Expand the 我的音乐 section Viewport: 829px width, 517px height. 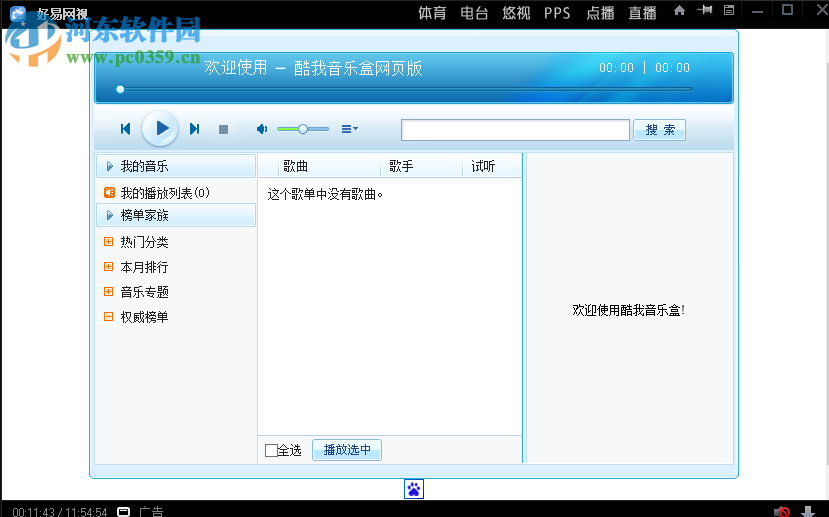point(176,166)
